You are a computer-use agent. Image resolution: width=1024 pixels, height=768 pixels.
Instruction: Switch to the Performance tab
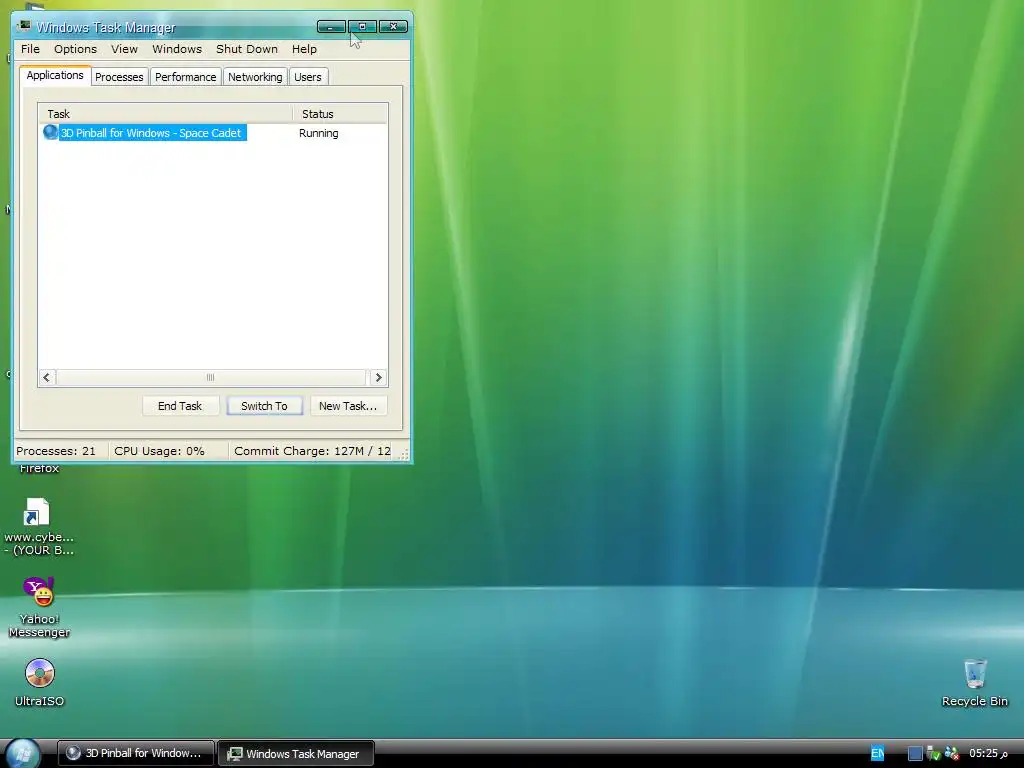185,77
